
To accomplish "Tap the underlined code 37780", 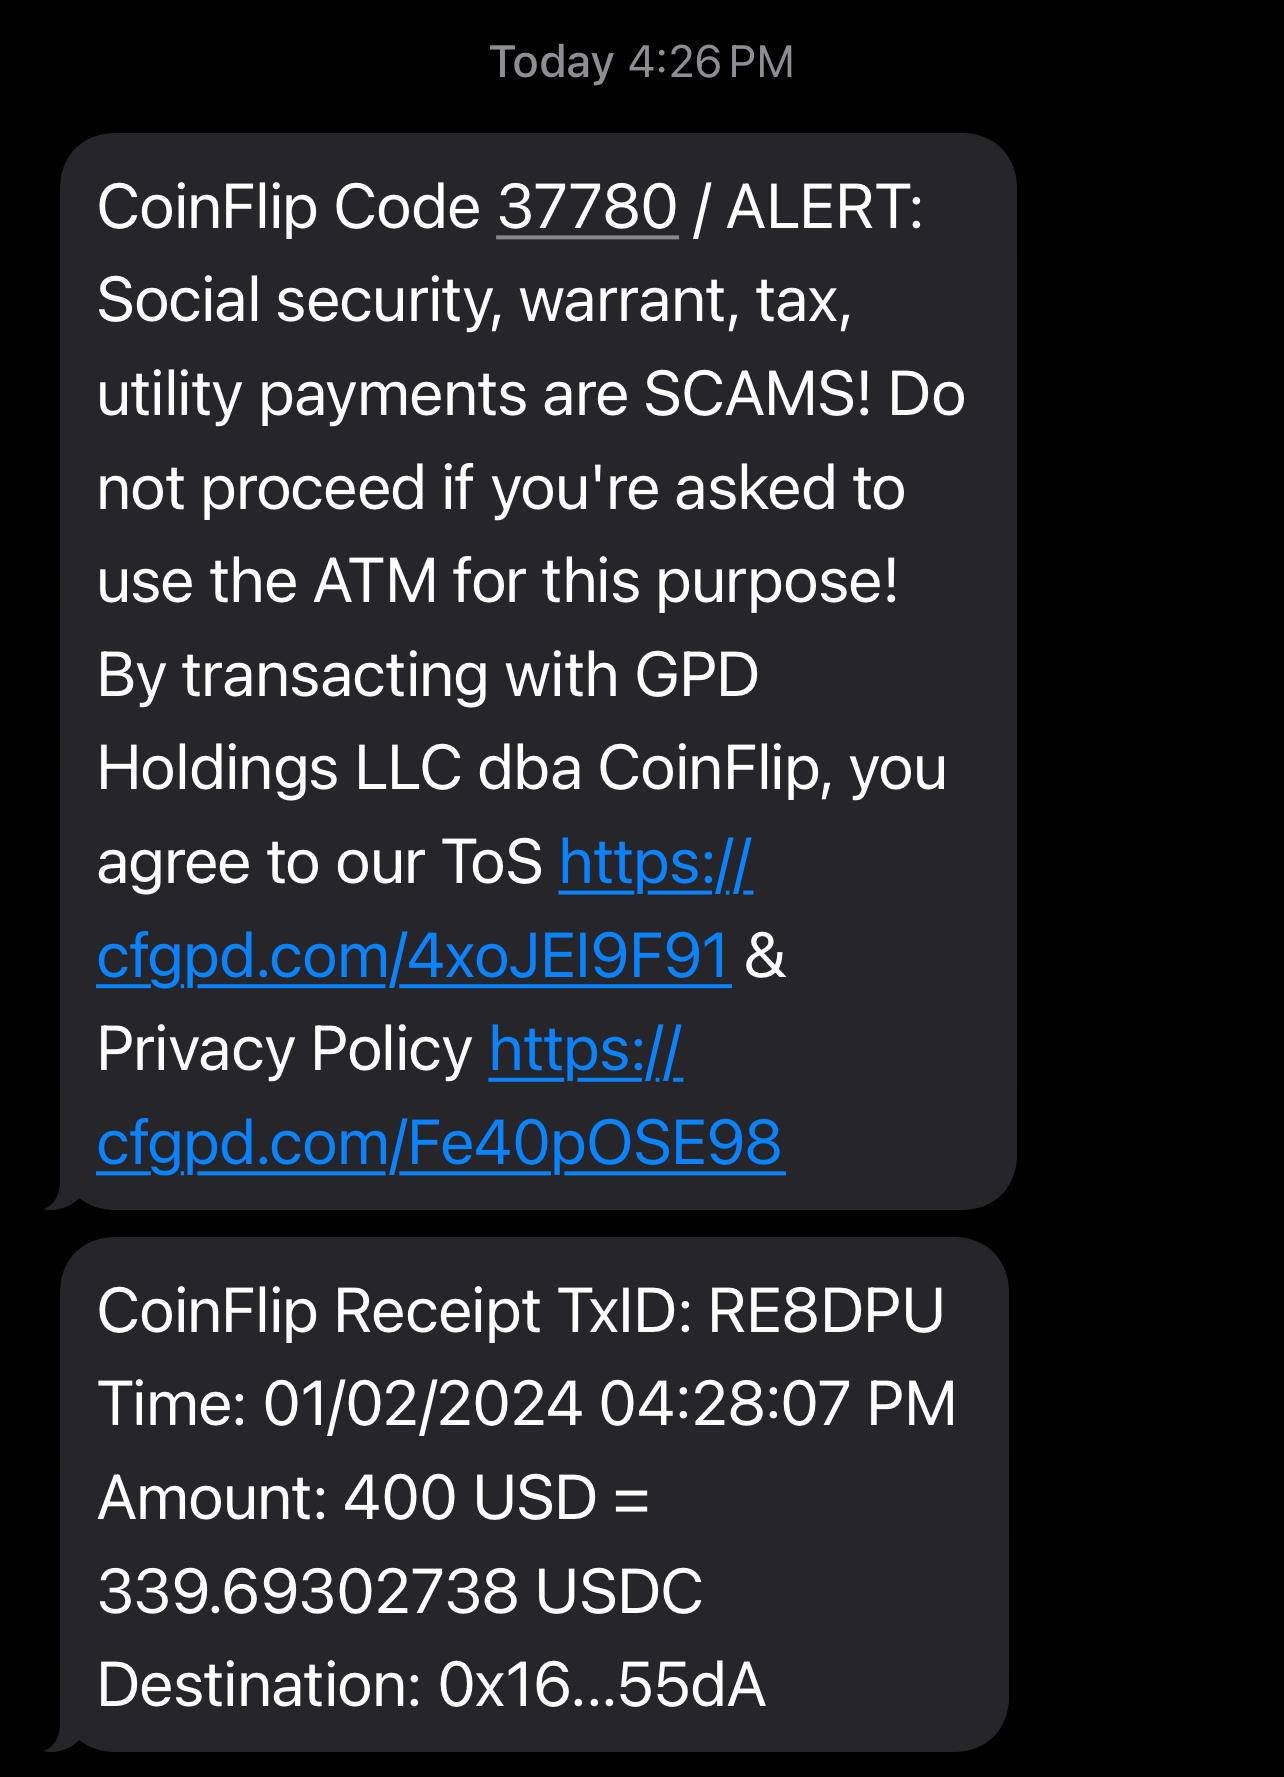I will pyautogui.click(x=587, y=207).
